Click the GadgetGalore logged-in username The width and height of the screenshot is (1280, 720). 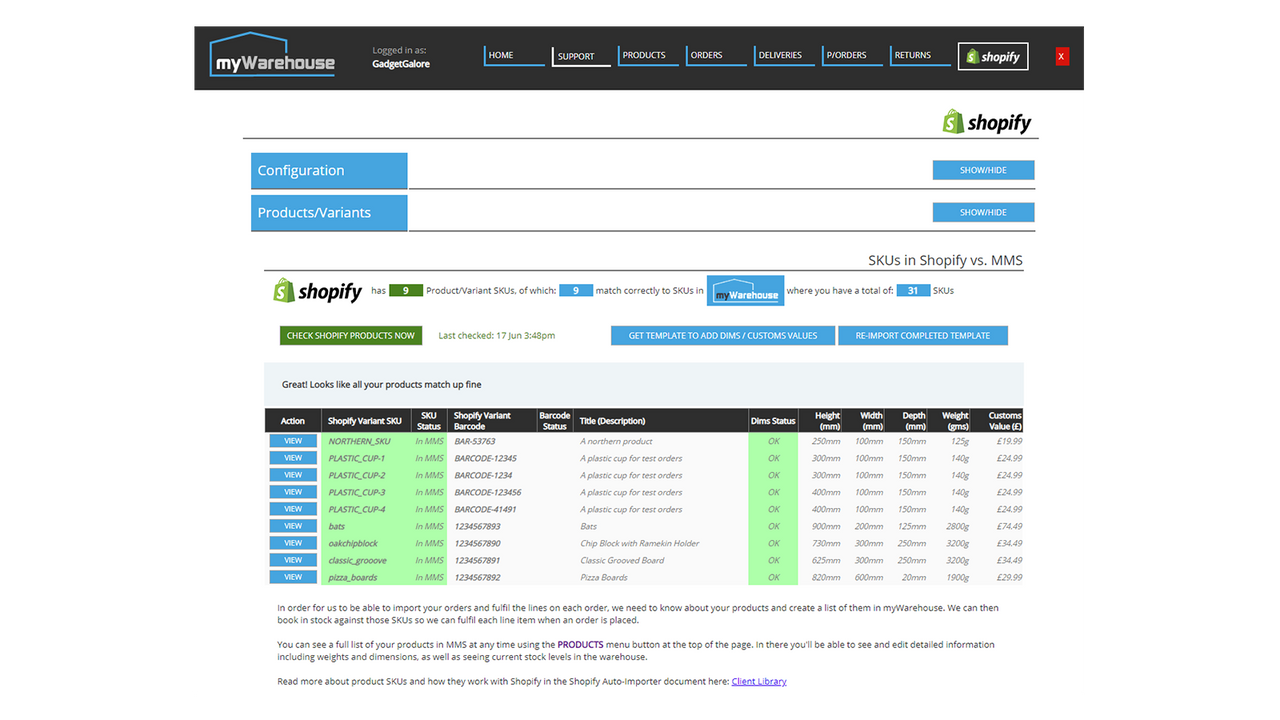401,63
